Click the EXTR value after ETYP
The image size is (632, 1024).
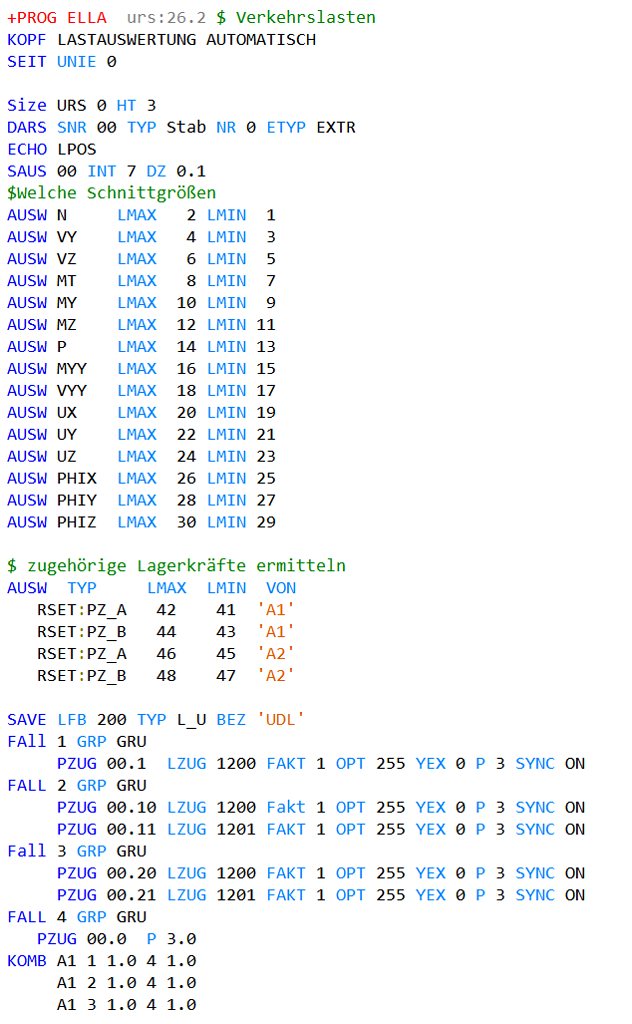coord(336,128)
